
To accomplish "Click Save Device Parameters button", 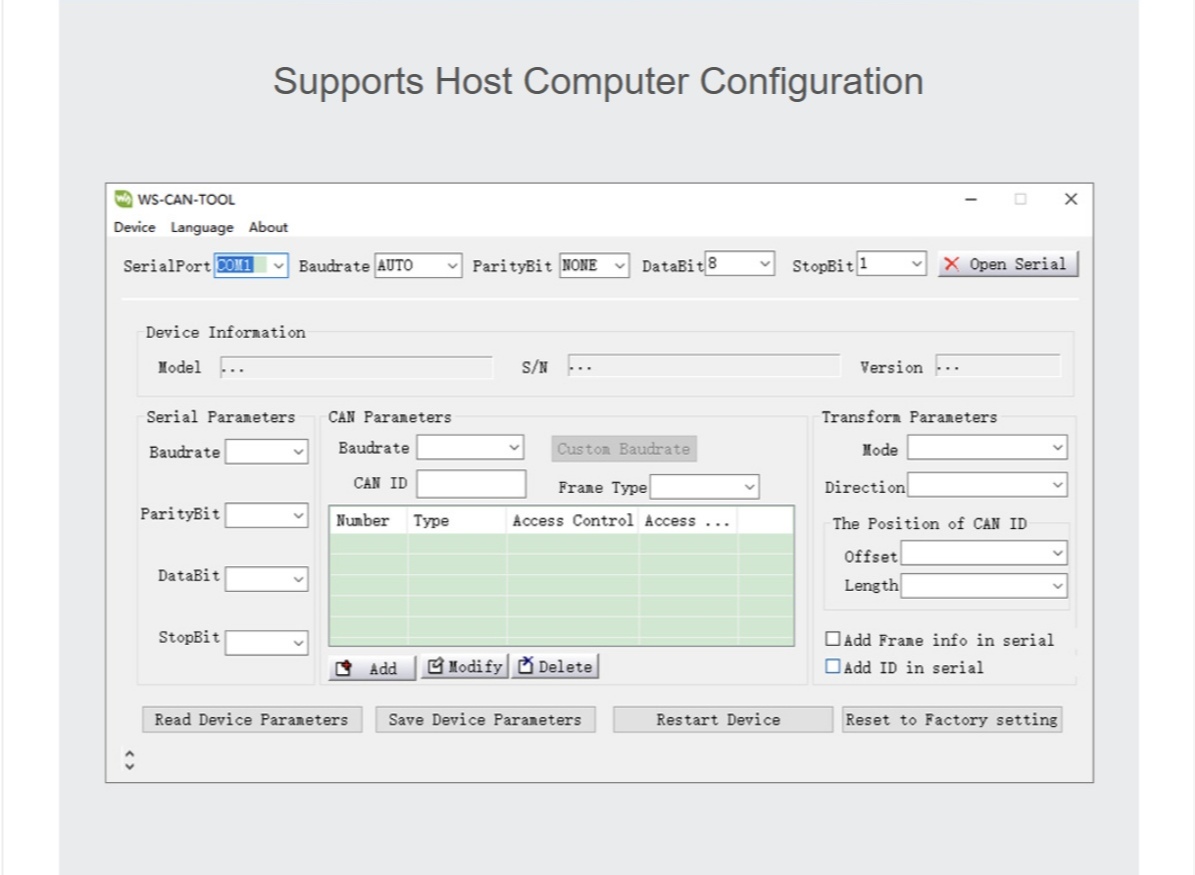I will pos(485,720).
